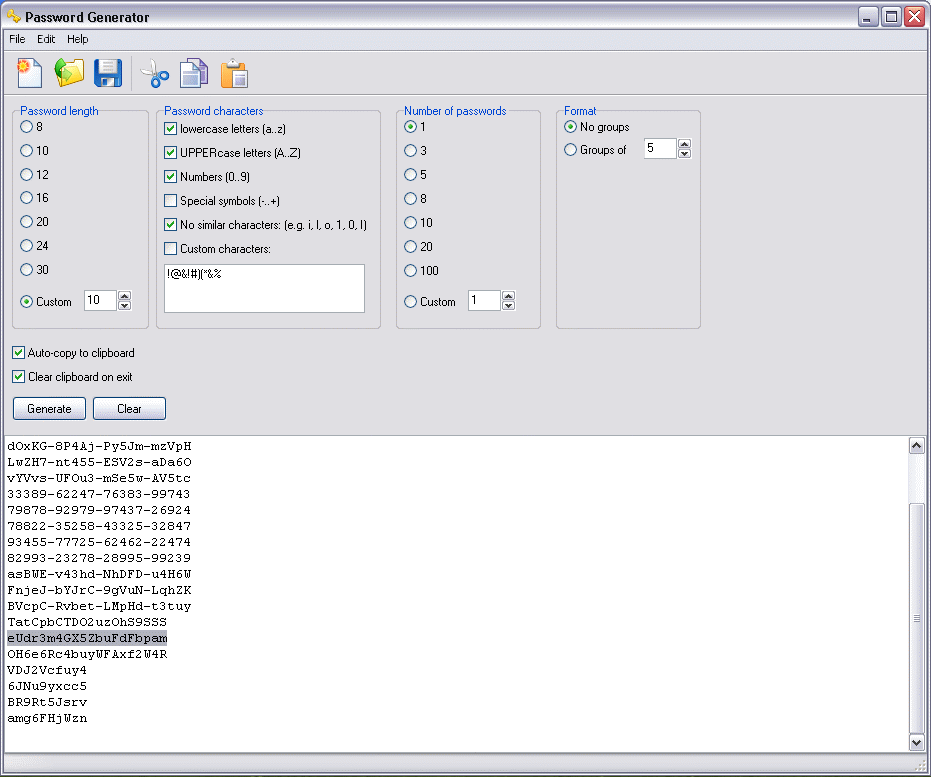
Task: Click password line 33389-62247-76383-99743
Action: tap(99, 494)
